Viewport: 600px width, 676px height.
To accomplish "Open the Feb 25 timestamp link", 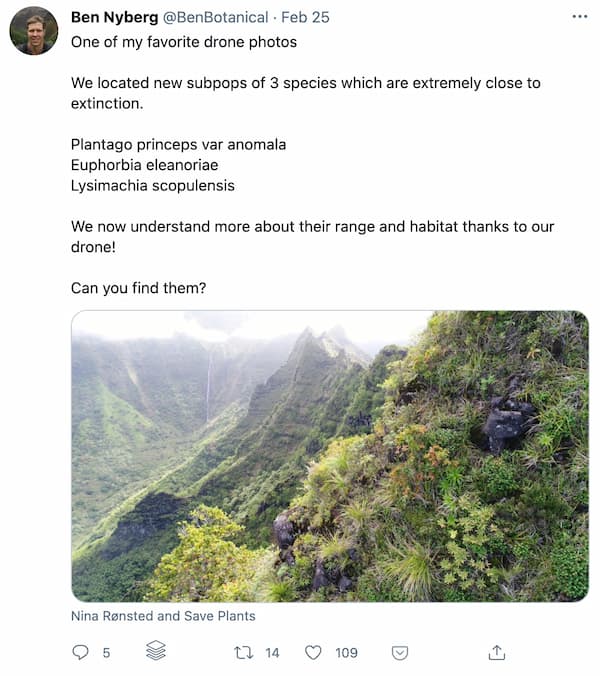I will coord(308,17).
